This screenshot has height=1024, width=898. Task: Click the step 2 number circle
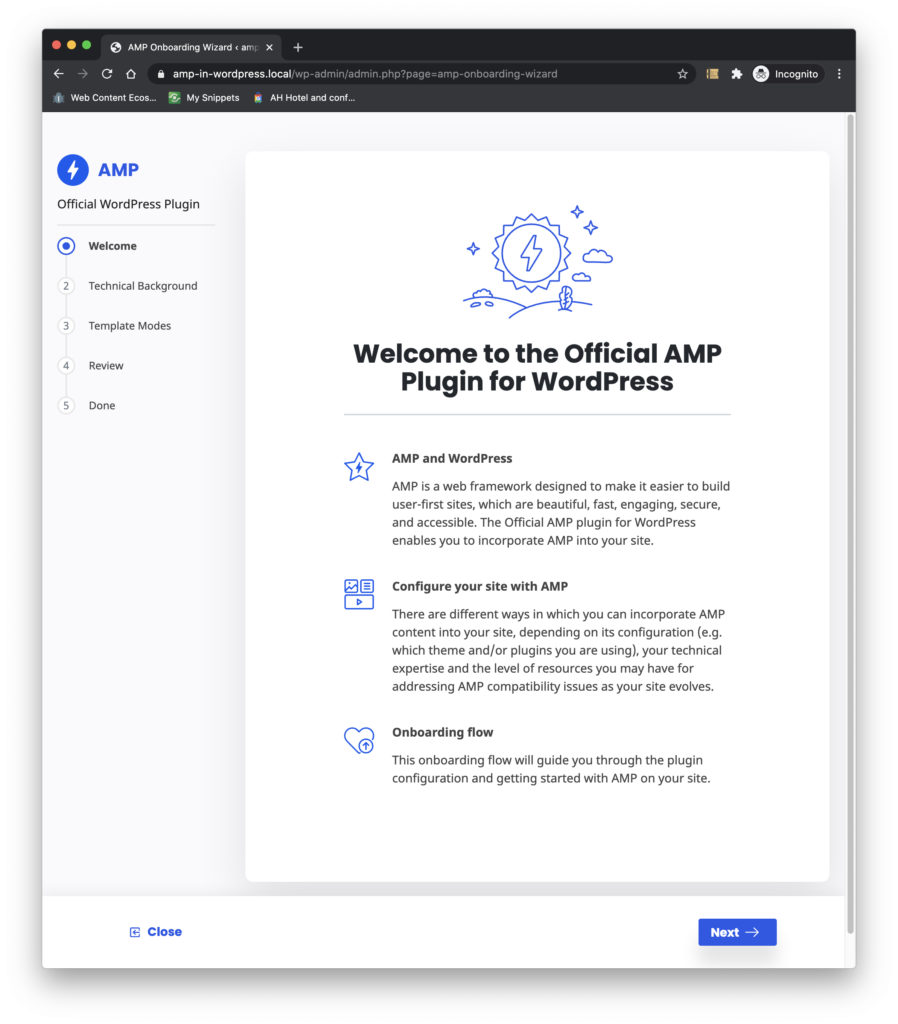66,286
